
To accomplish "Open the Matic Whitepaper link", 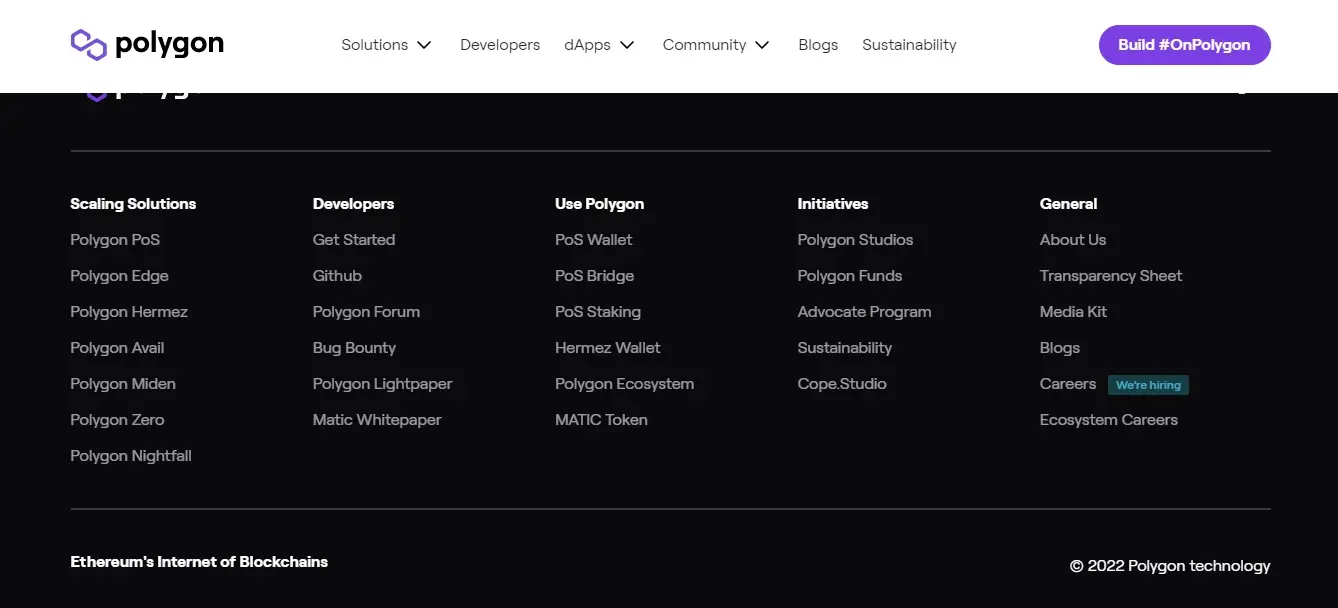I will [x=377, y=420].
